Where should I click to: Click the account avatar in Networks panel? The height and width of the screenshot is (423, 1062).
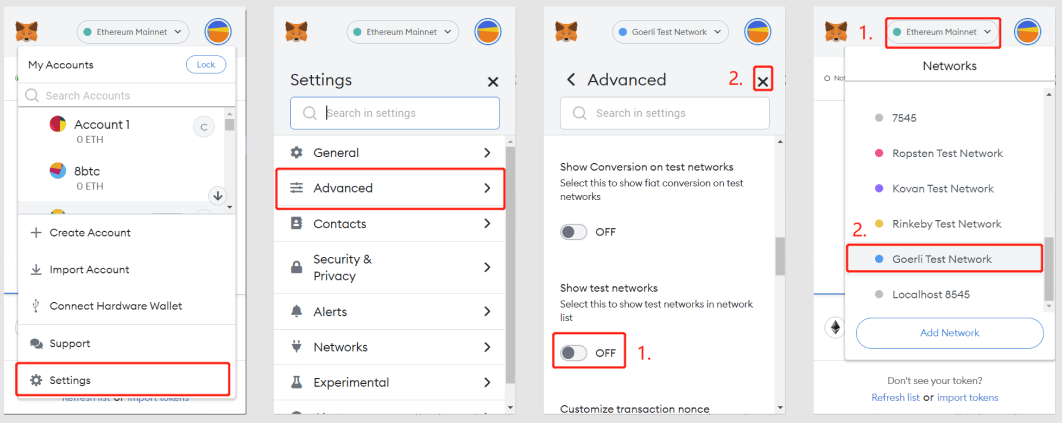[x=1027, y=32]
